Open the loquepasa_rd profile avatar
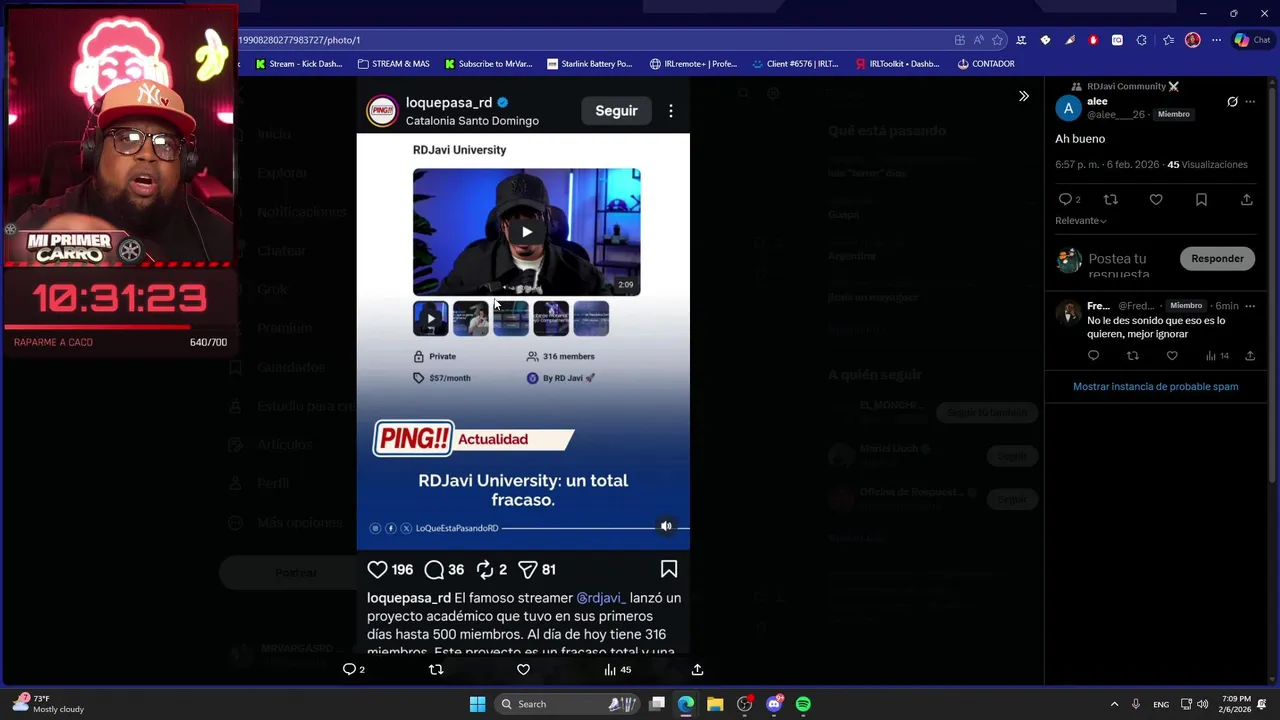Image resolution: width=1280 pixels, height=720 pixels. 382,111
